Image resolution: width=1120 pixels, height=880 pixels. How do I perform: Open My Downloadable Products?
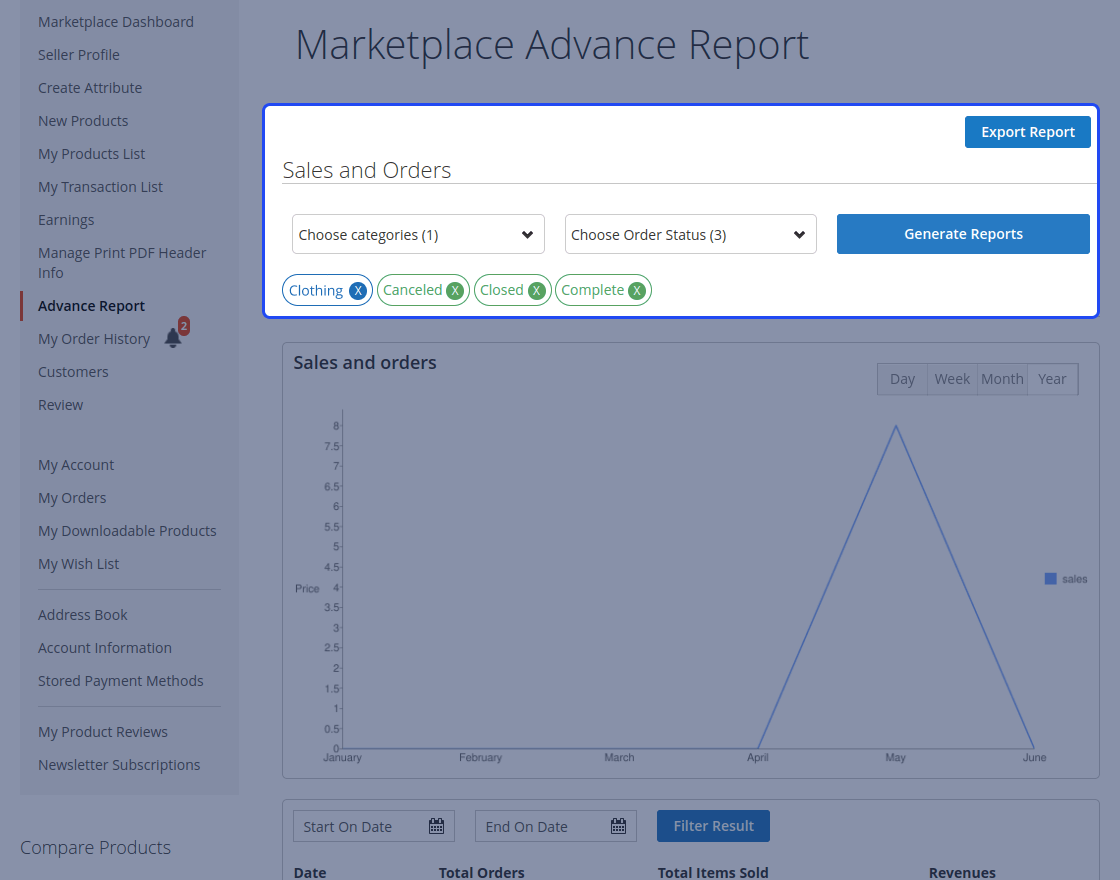[127, 531]
